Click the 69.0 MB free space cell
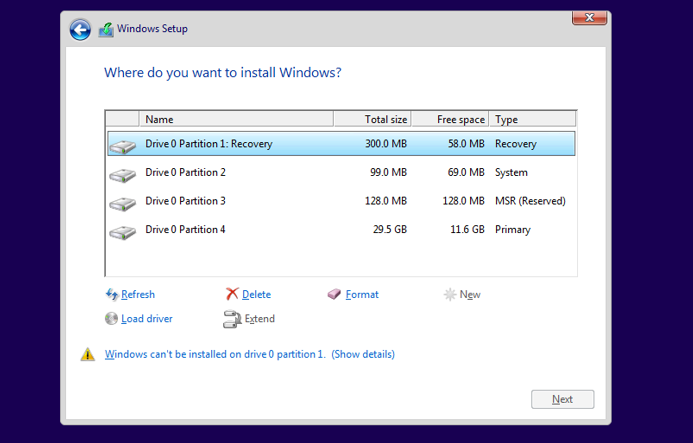Screen dimensions: 693x443 [466, 172]
